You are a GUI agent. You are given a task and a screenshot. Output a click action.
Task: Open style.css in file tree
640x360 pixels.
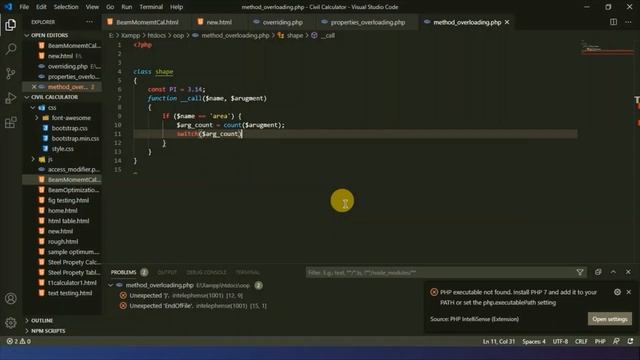pos(62,149)
